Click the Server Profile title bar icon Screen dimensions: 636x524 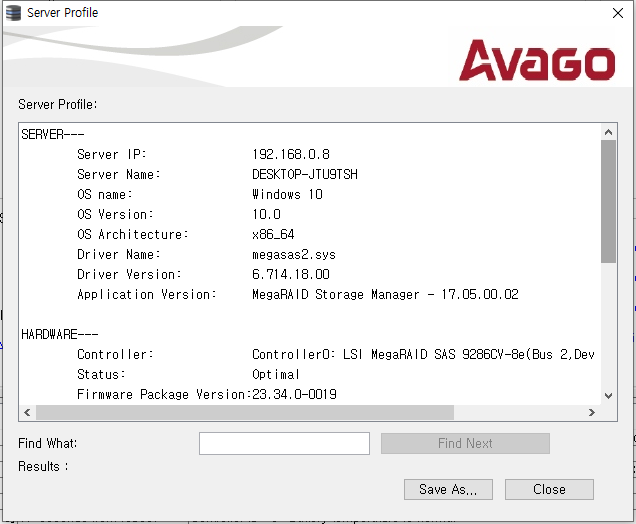click(x=13, y=13)
